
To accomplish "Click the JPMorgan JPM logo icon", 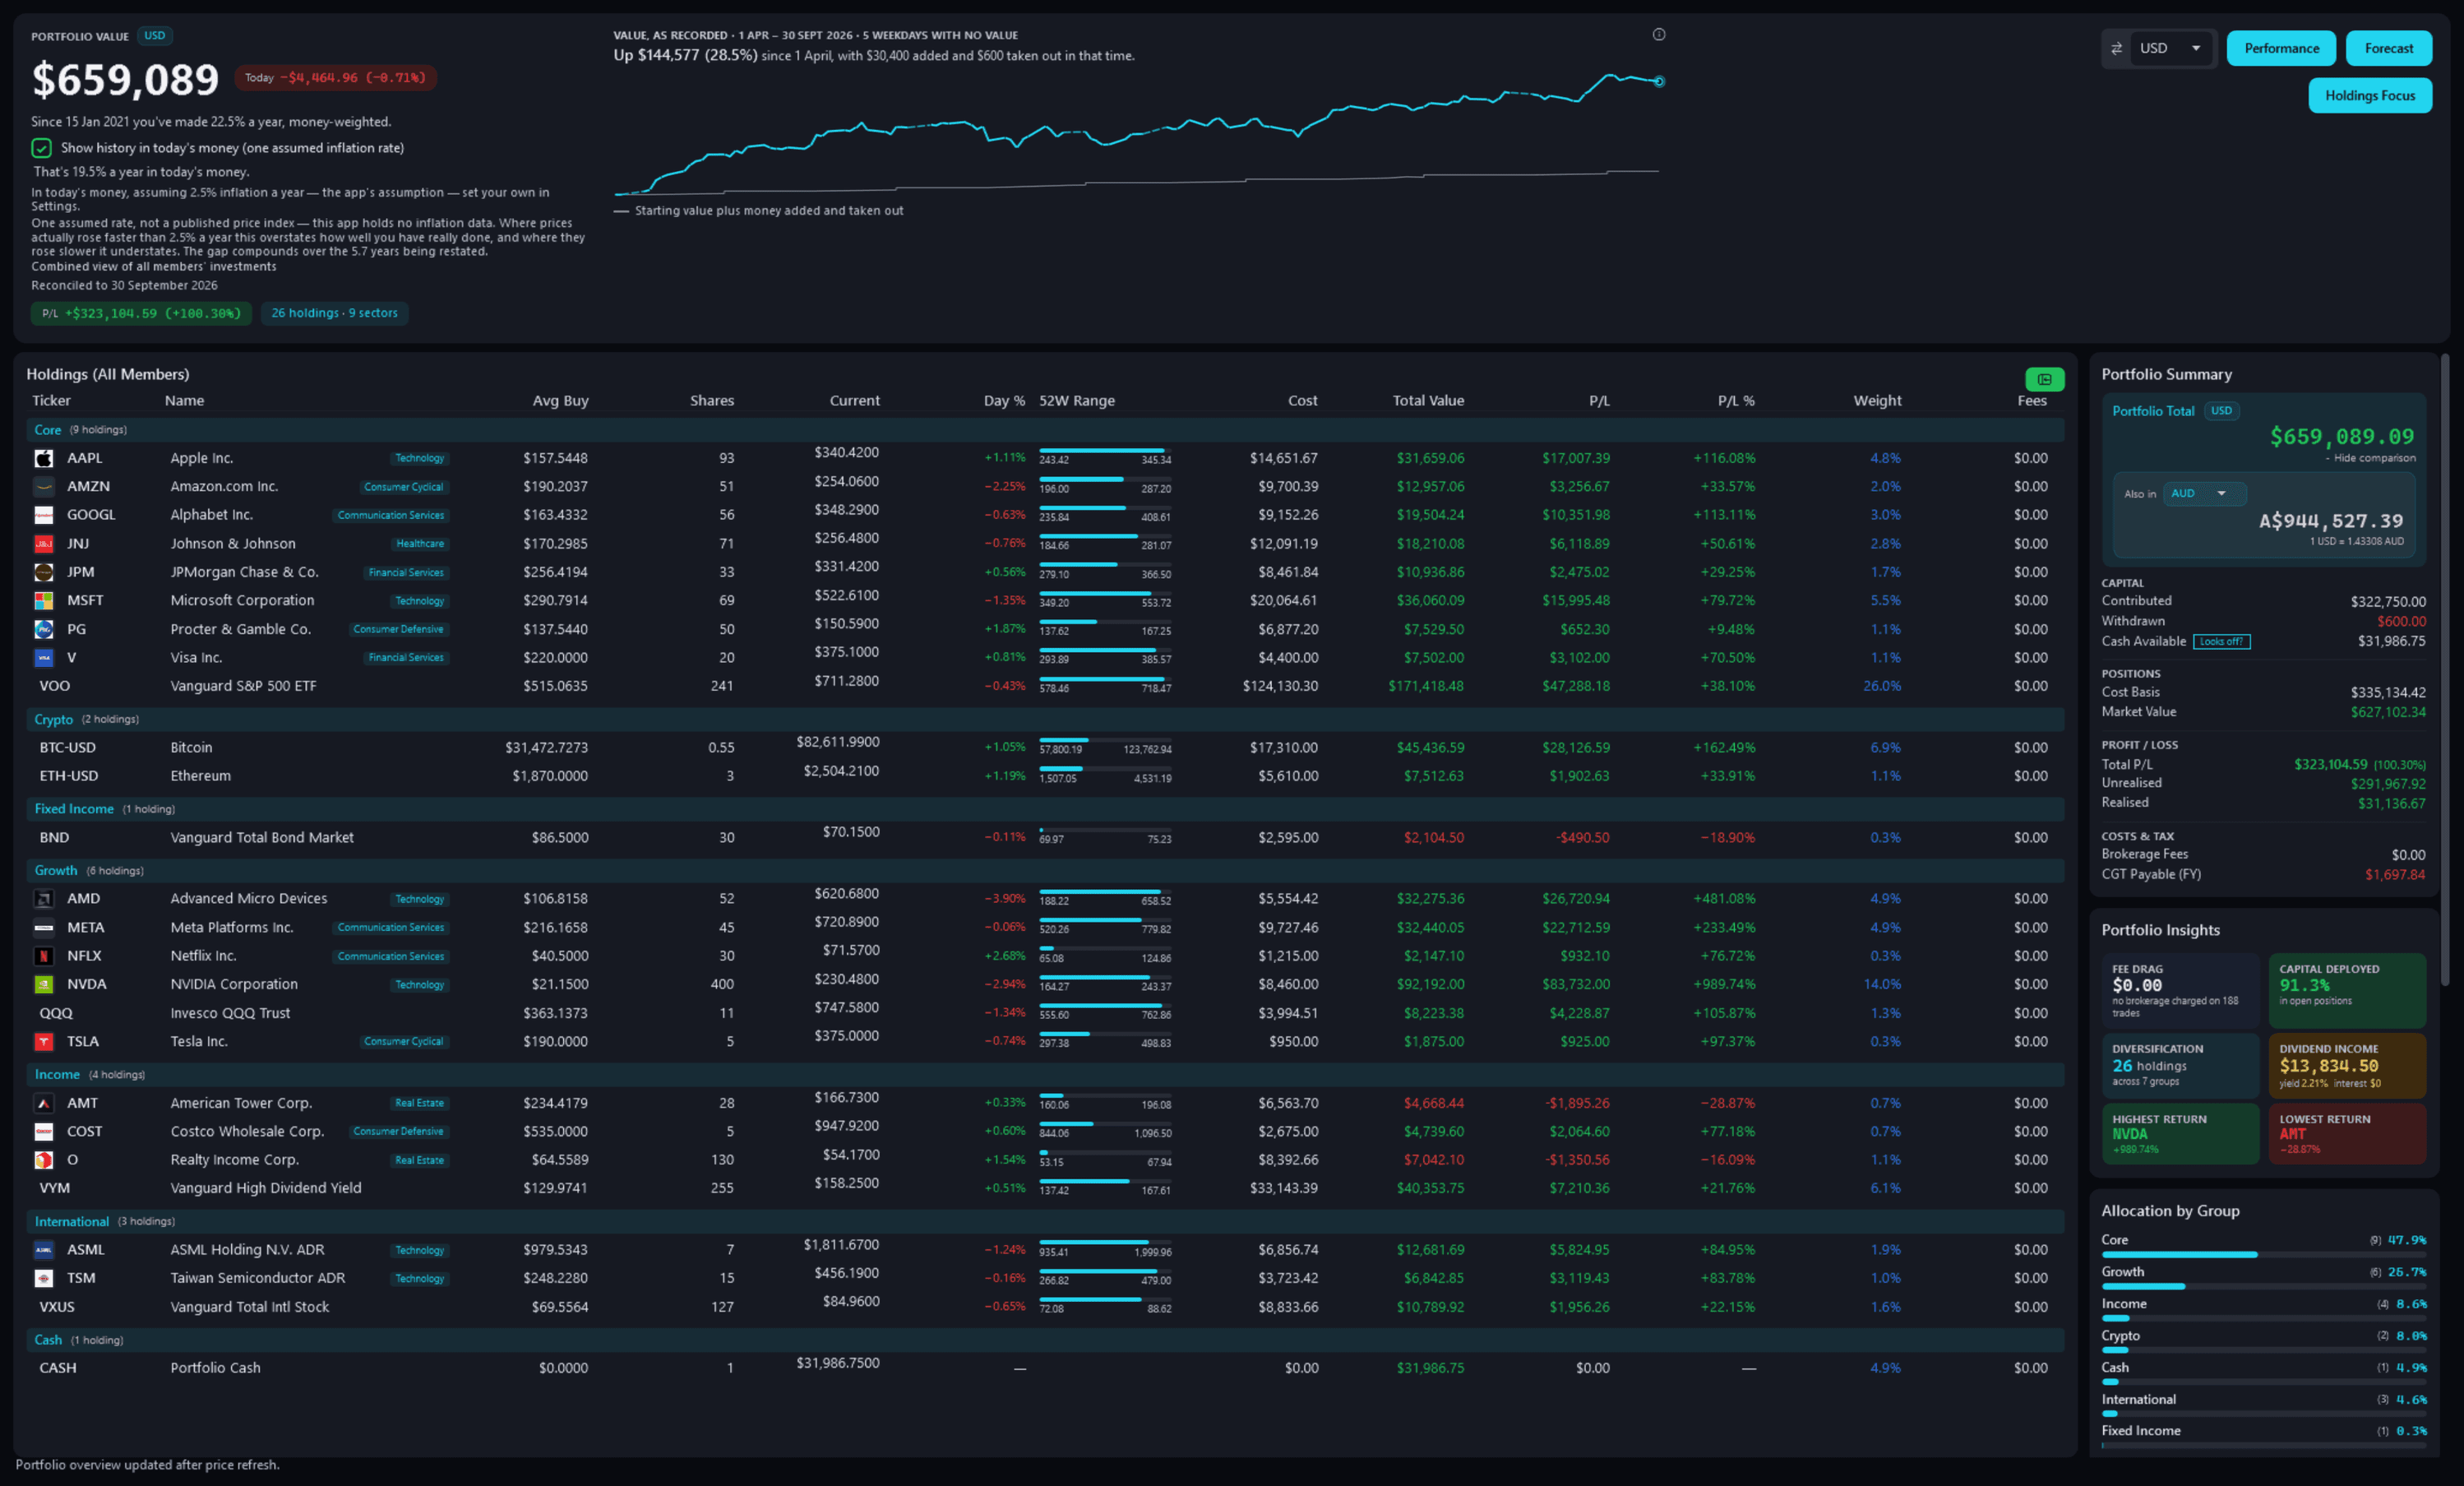I will pyautogui.click(x=44, y=572).
